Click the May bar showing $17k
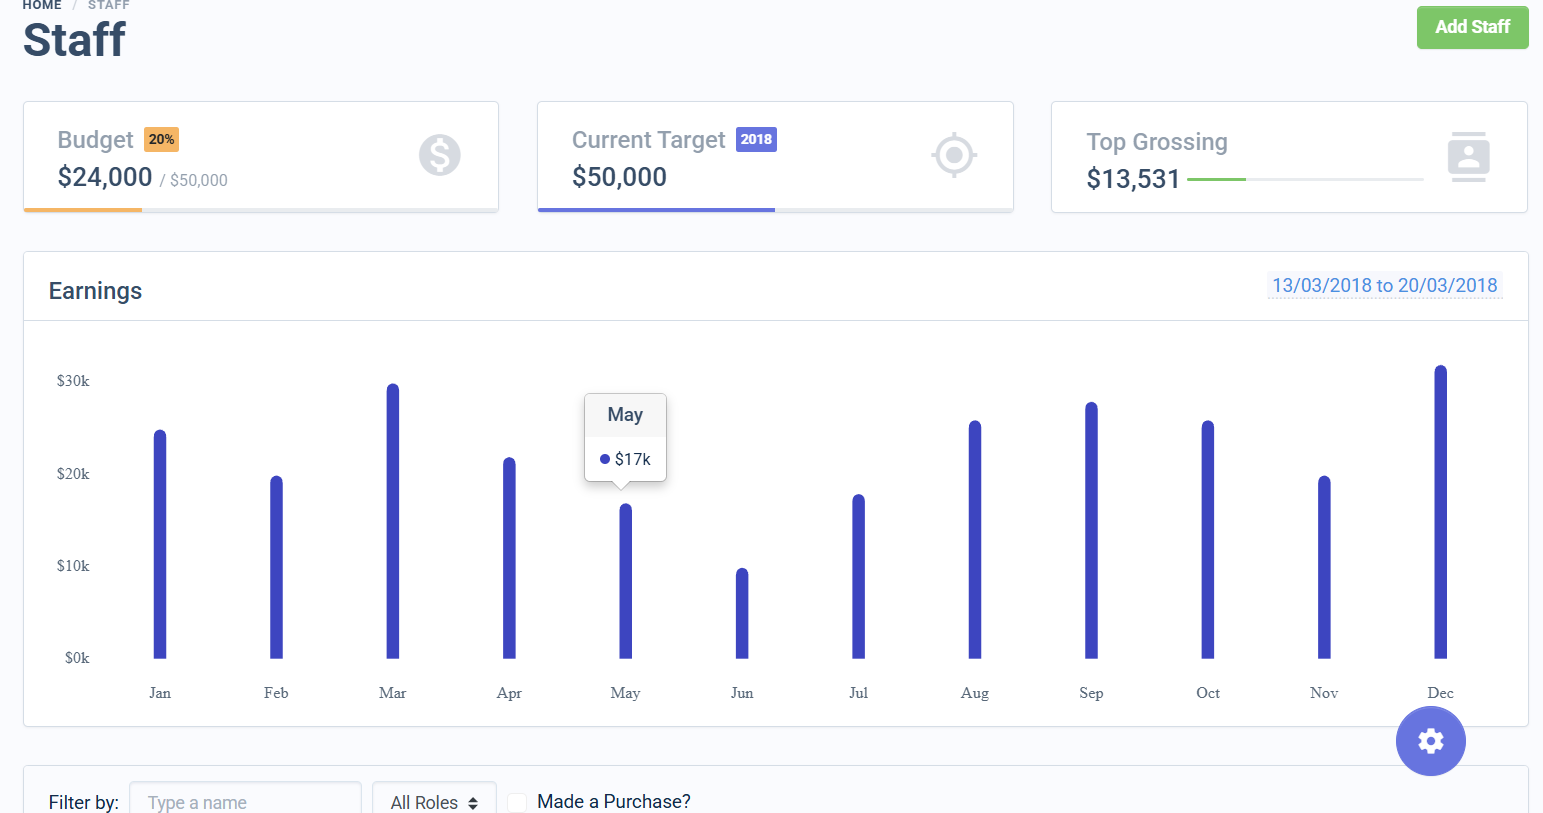This screenshot has height=813, width=1543. point(625,580)
